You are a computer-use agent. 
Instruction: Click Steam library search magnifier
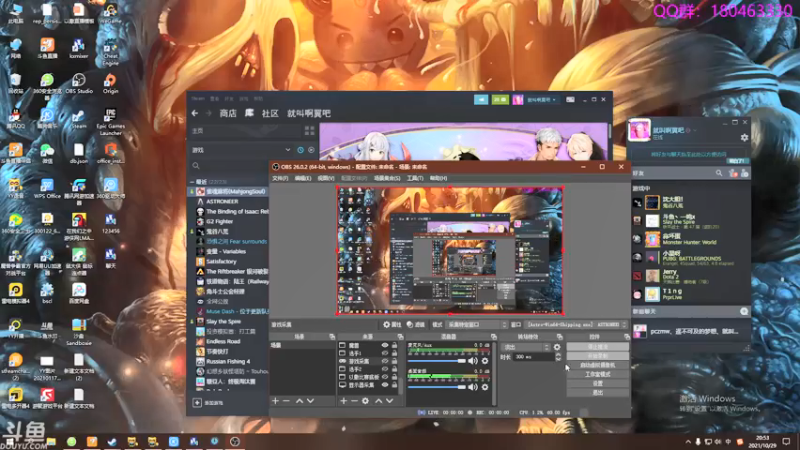(x=196, y=166)
